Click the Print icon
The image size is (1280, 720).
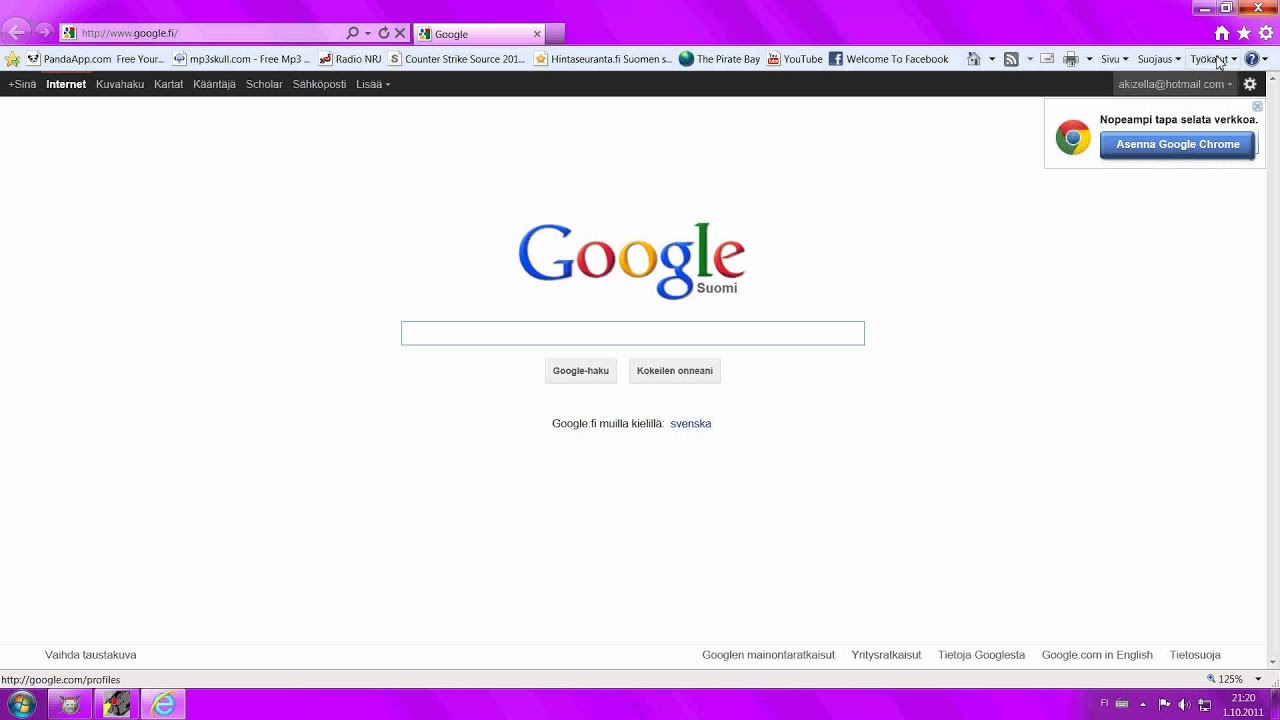click(1071, 59)
